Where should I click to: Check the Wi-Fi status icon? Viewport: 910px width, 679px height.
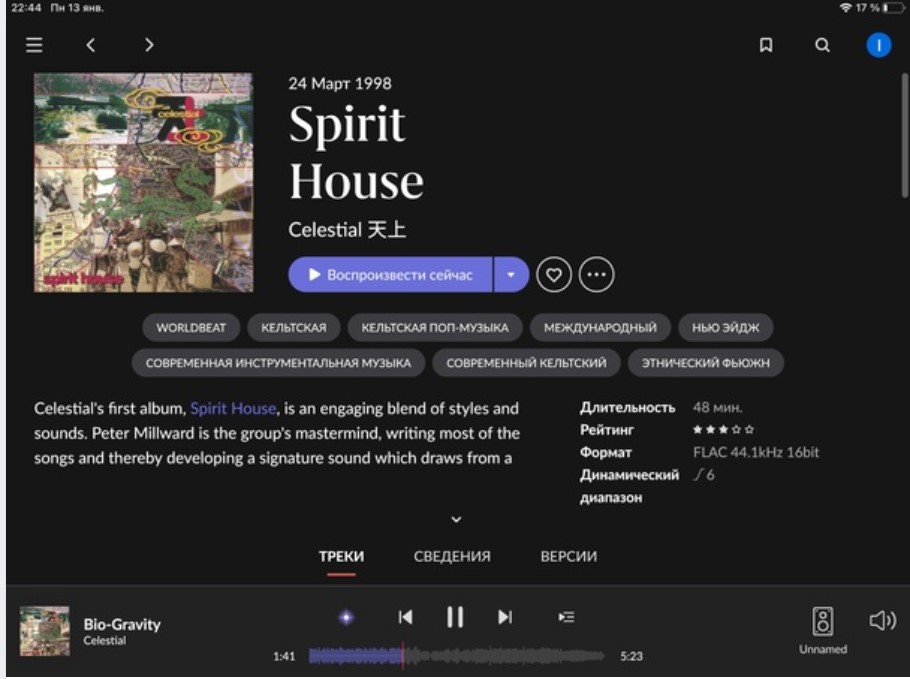[846, 8]
